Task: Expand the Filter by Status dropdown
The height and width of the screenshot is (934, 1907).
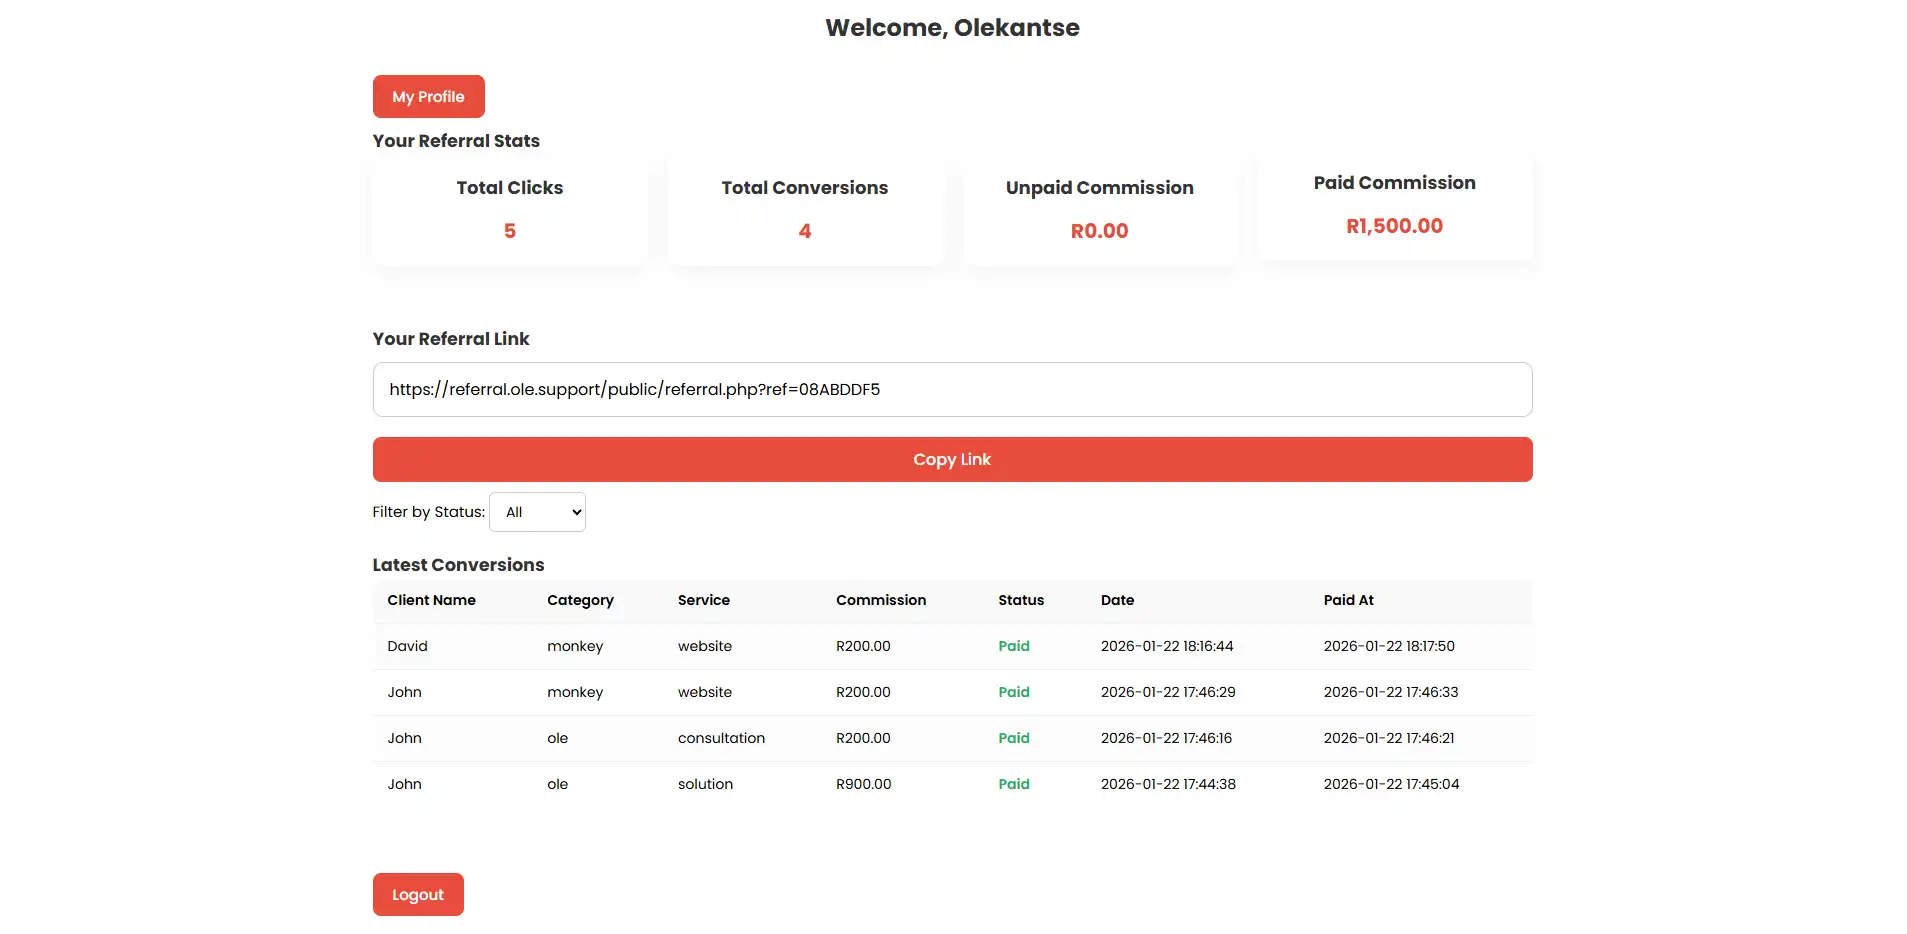Action: coord(537,512)
